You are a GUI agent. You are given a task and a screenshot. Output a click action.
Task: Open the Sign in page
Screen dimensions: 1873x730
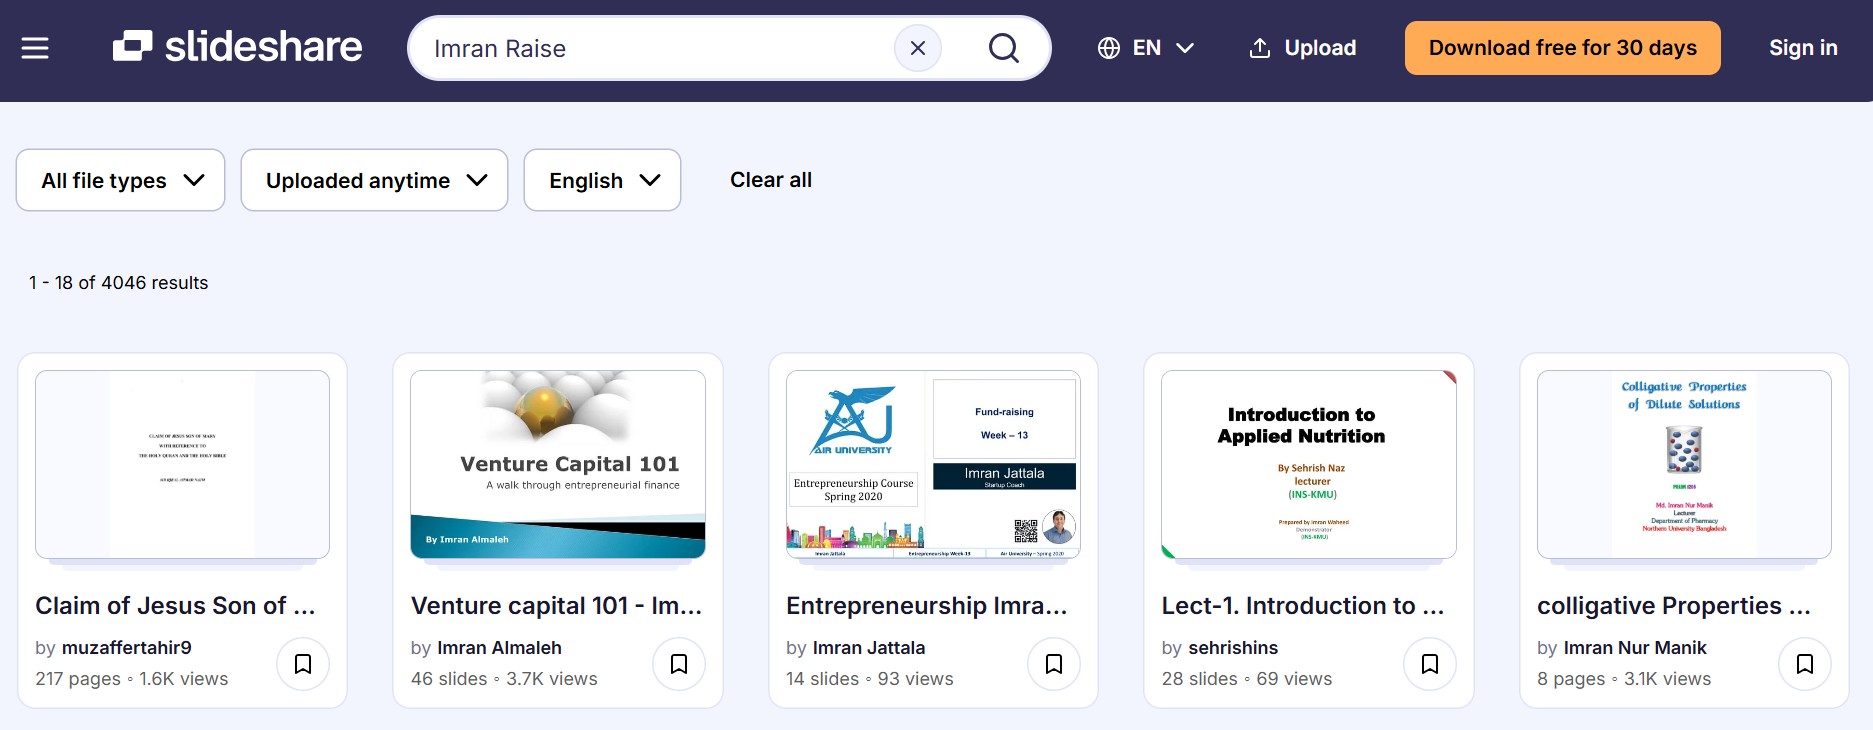click(x=1802, y=48)
